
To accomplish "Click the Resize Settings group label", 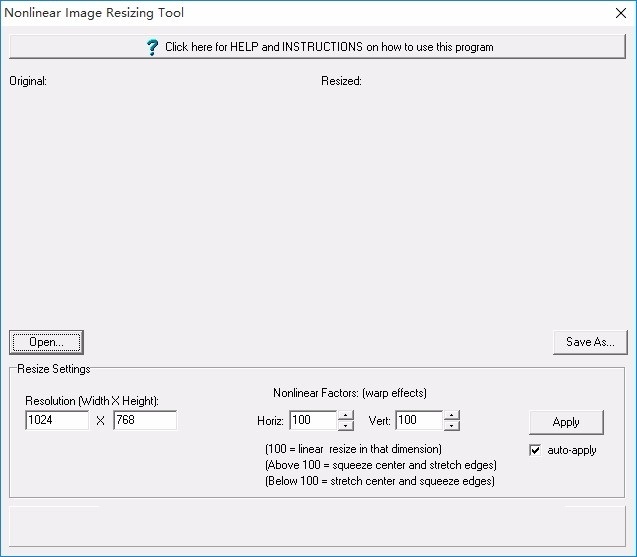I will [x=54, y=369].
